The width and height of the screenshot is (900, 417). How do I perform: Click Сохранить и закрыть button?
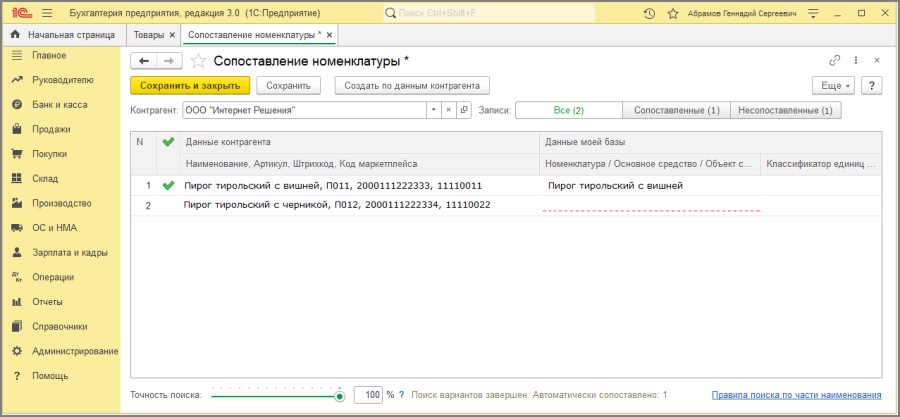click(x=190, y=85)
